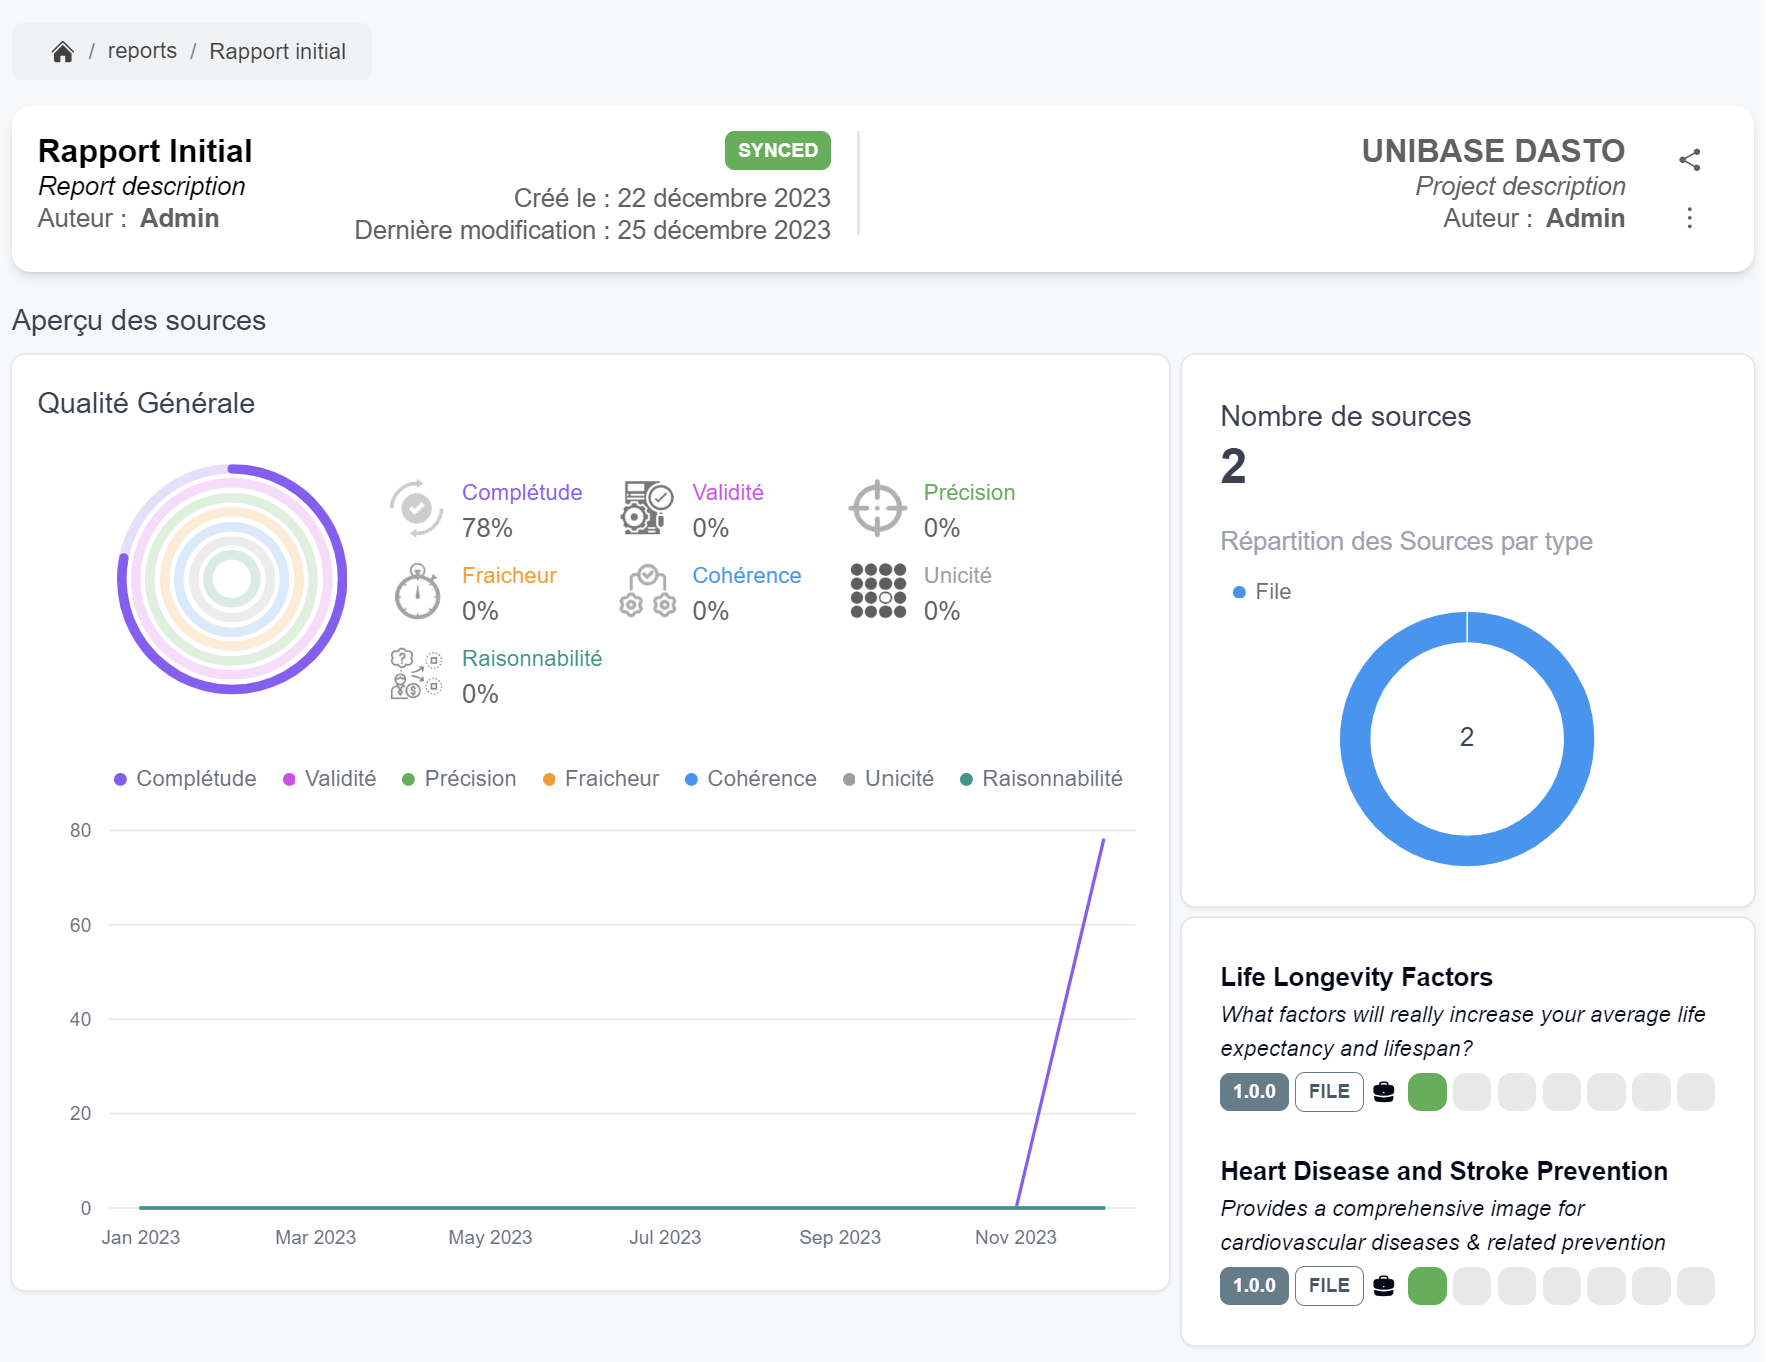Open the vertical three-dot options menu

pyautogui.click(x=1690, y=218)
